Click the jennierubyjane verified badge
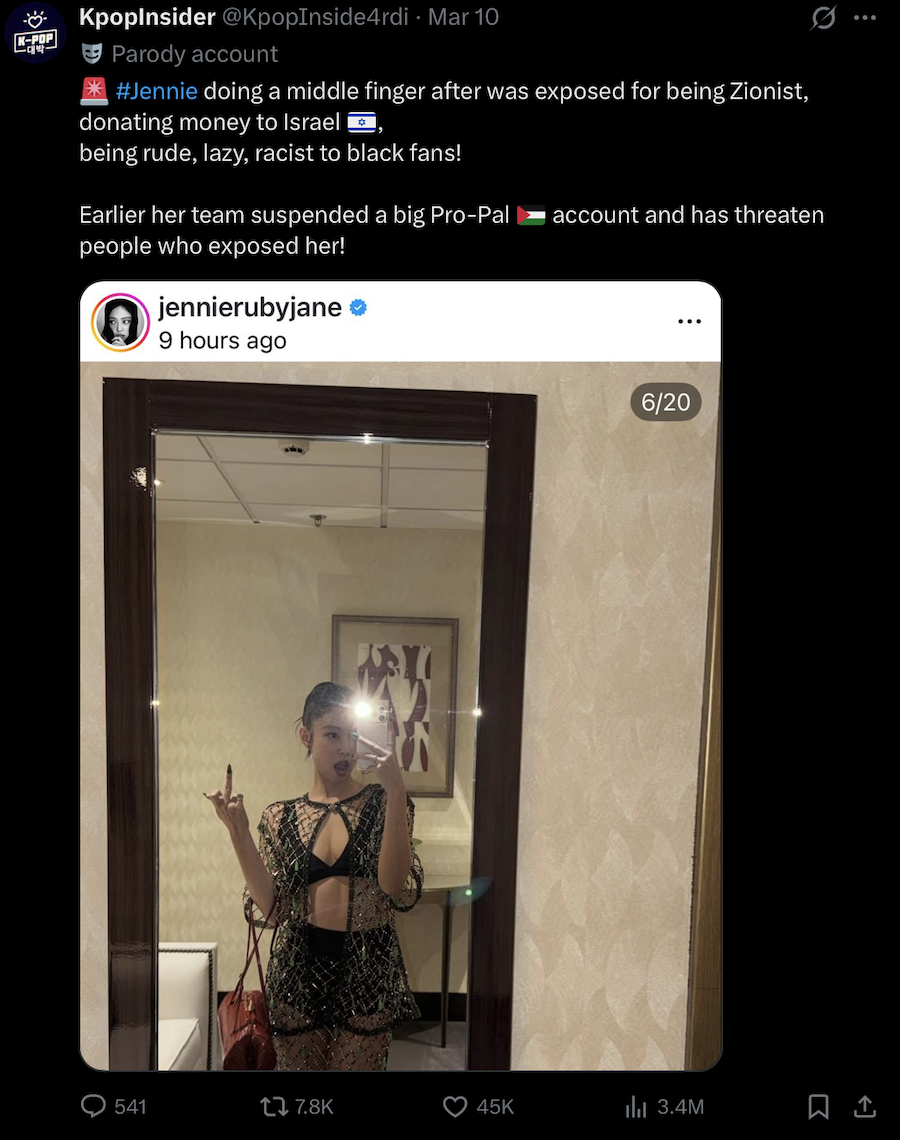The width and height of the screenshot is (900, 1140). (x=358, y=308)
